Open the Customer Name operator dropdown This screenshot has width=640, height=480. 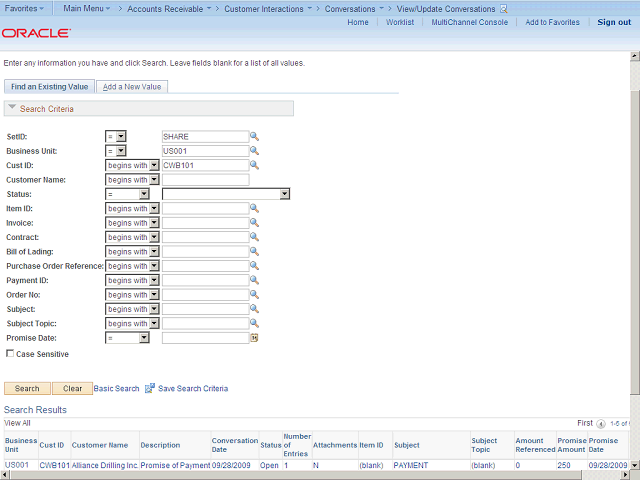[132, 180]
